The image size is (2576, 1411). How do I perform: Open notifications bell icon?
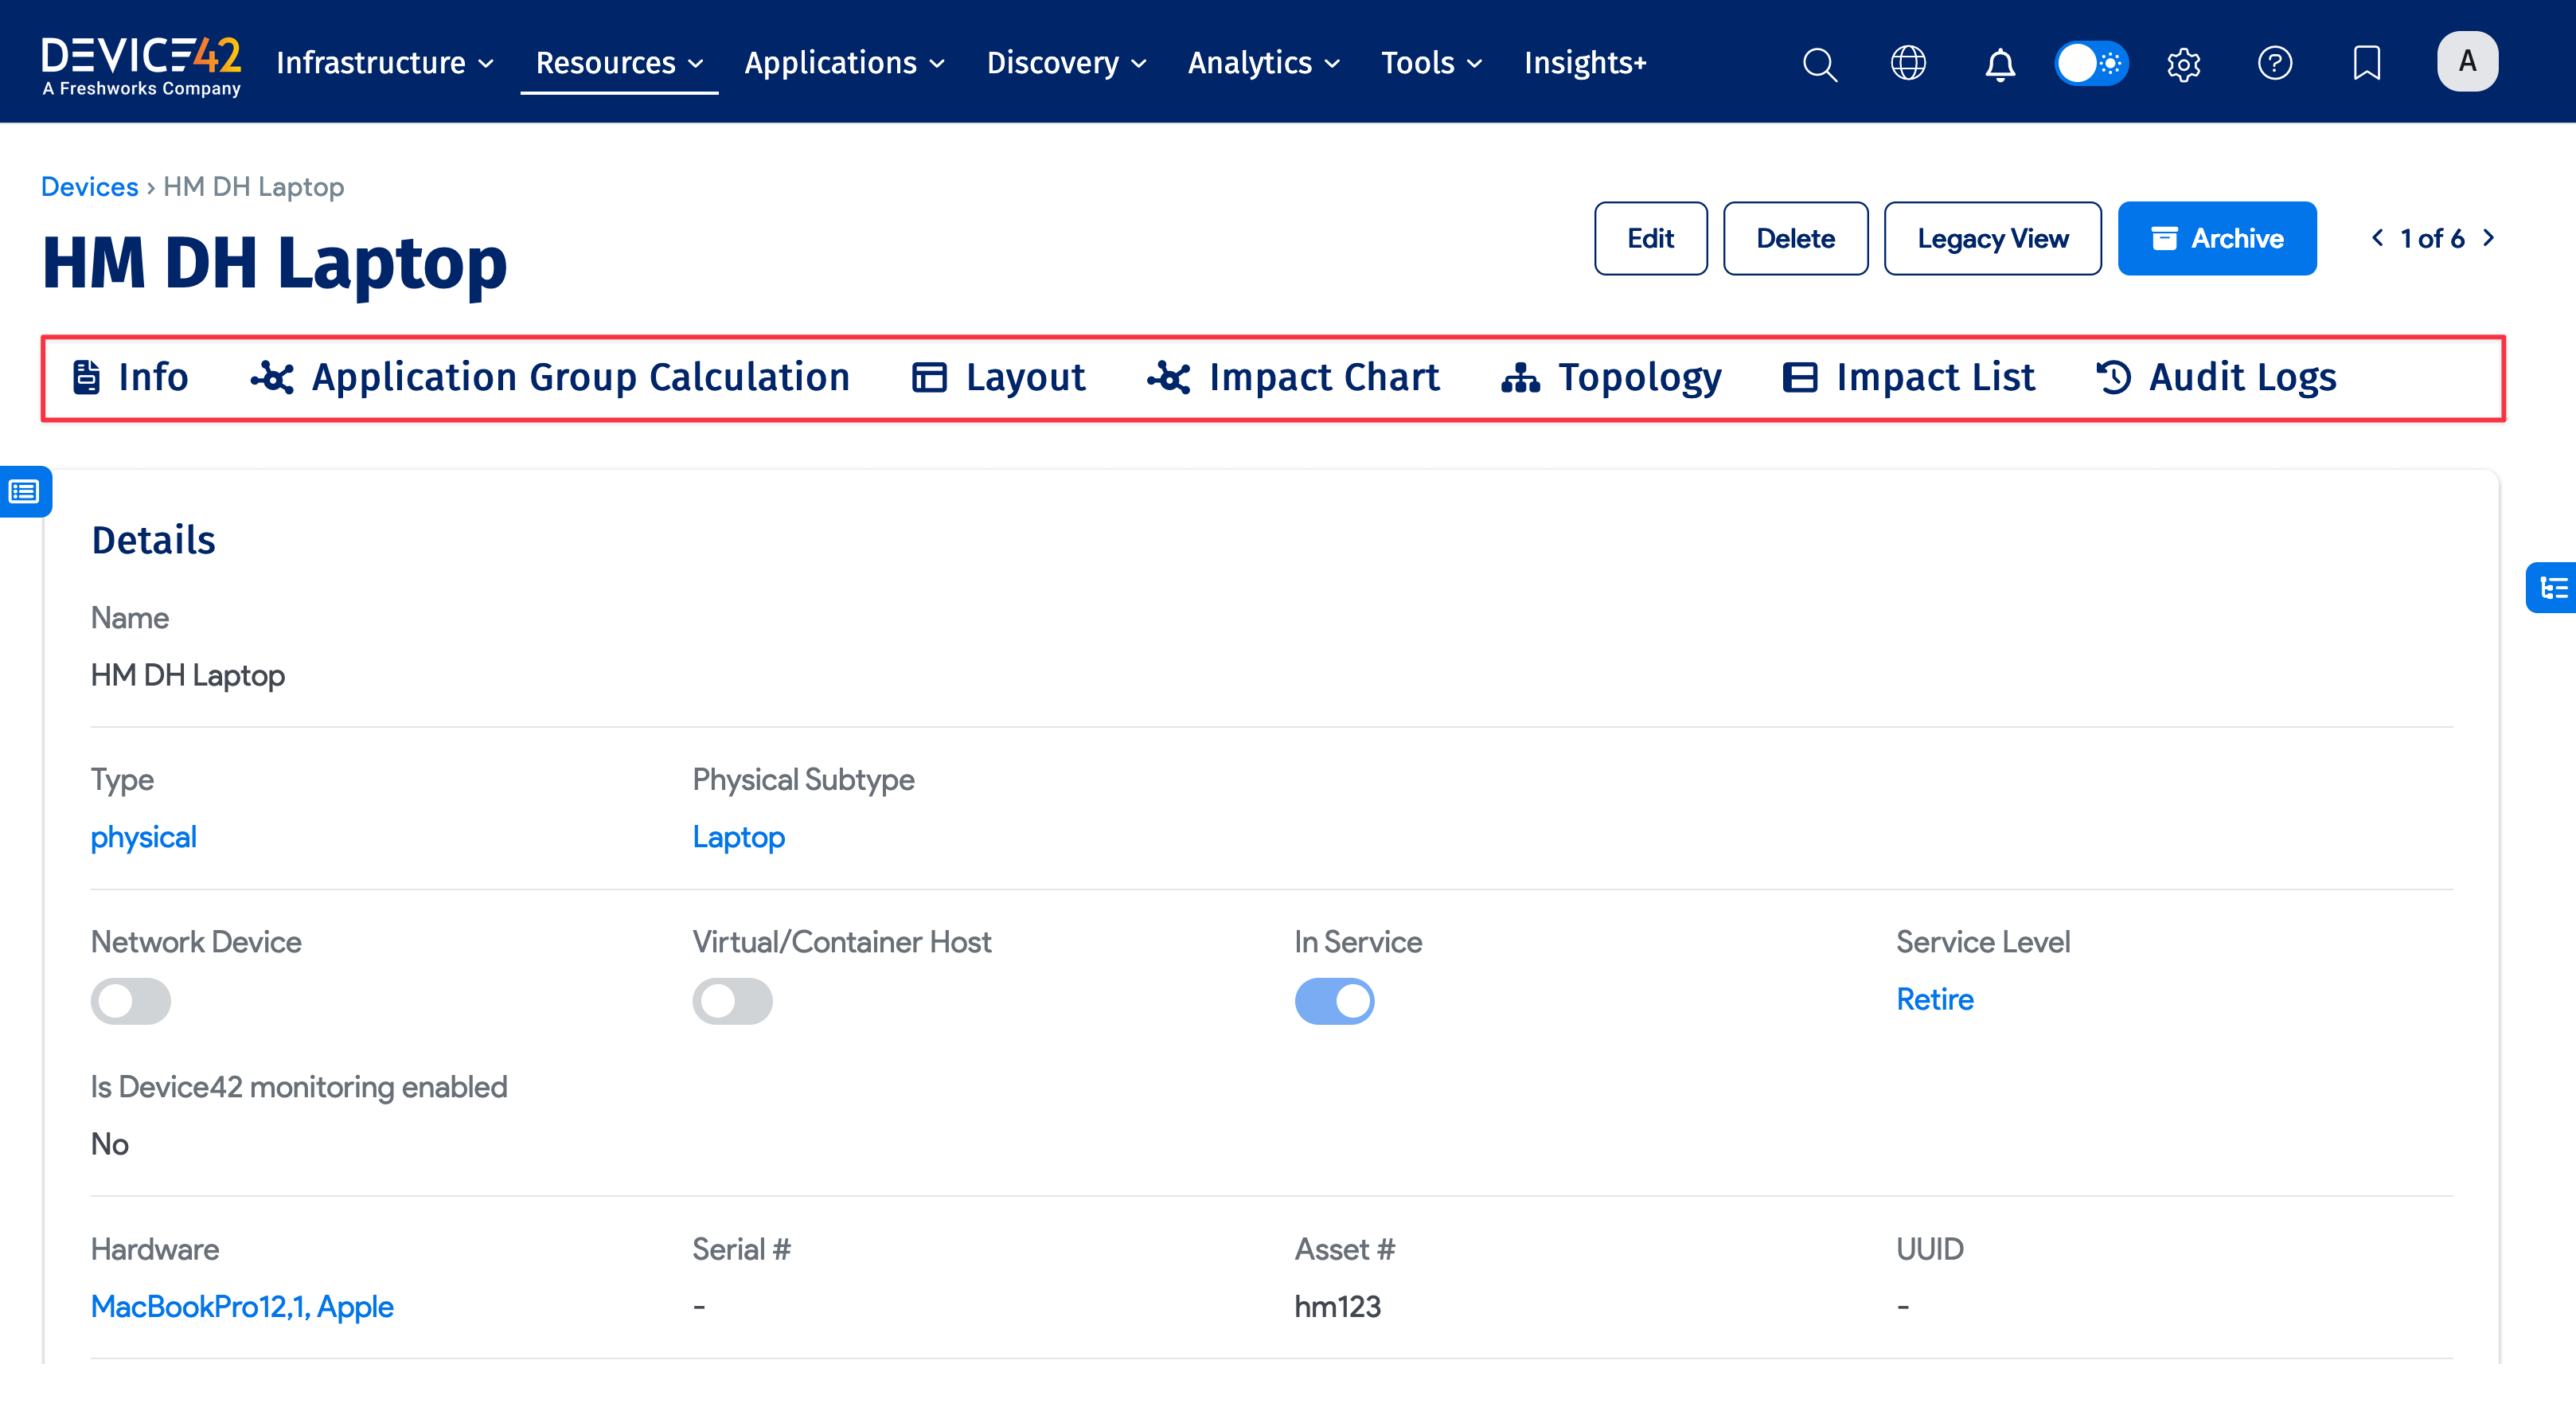pyautogui.click(x=2000, y=64)
